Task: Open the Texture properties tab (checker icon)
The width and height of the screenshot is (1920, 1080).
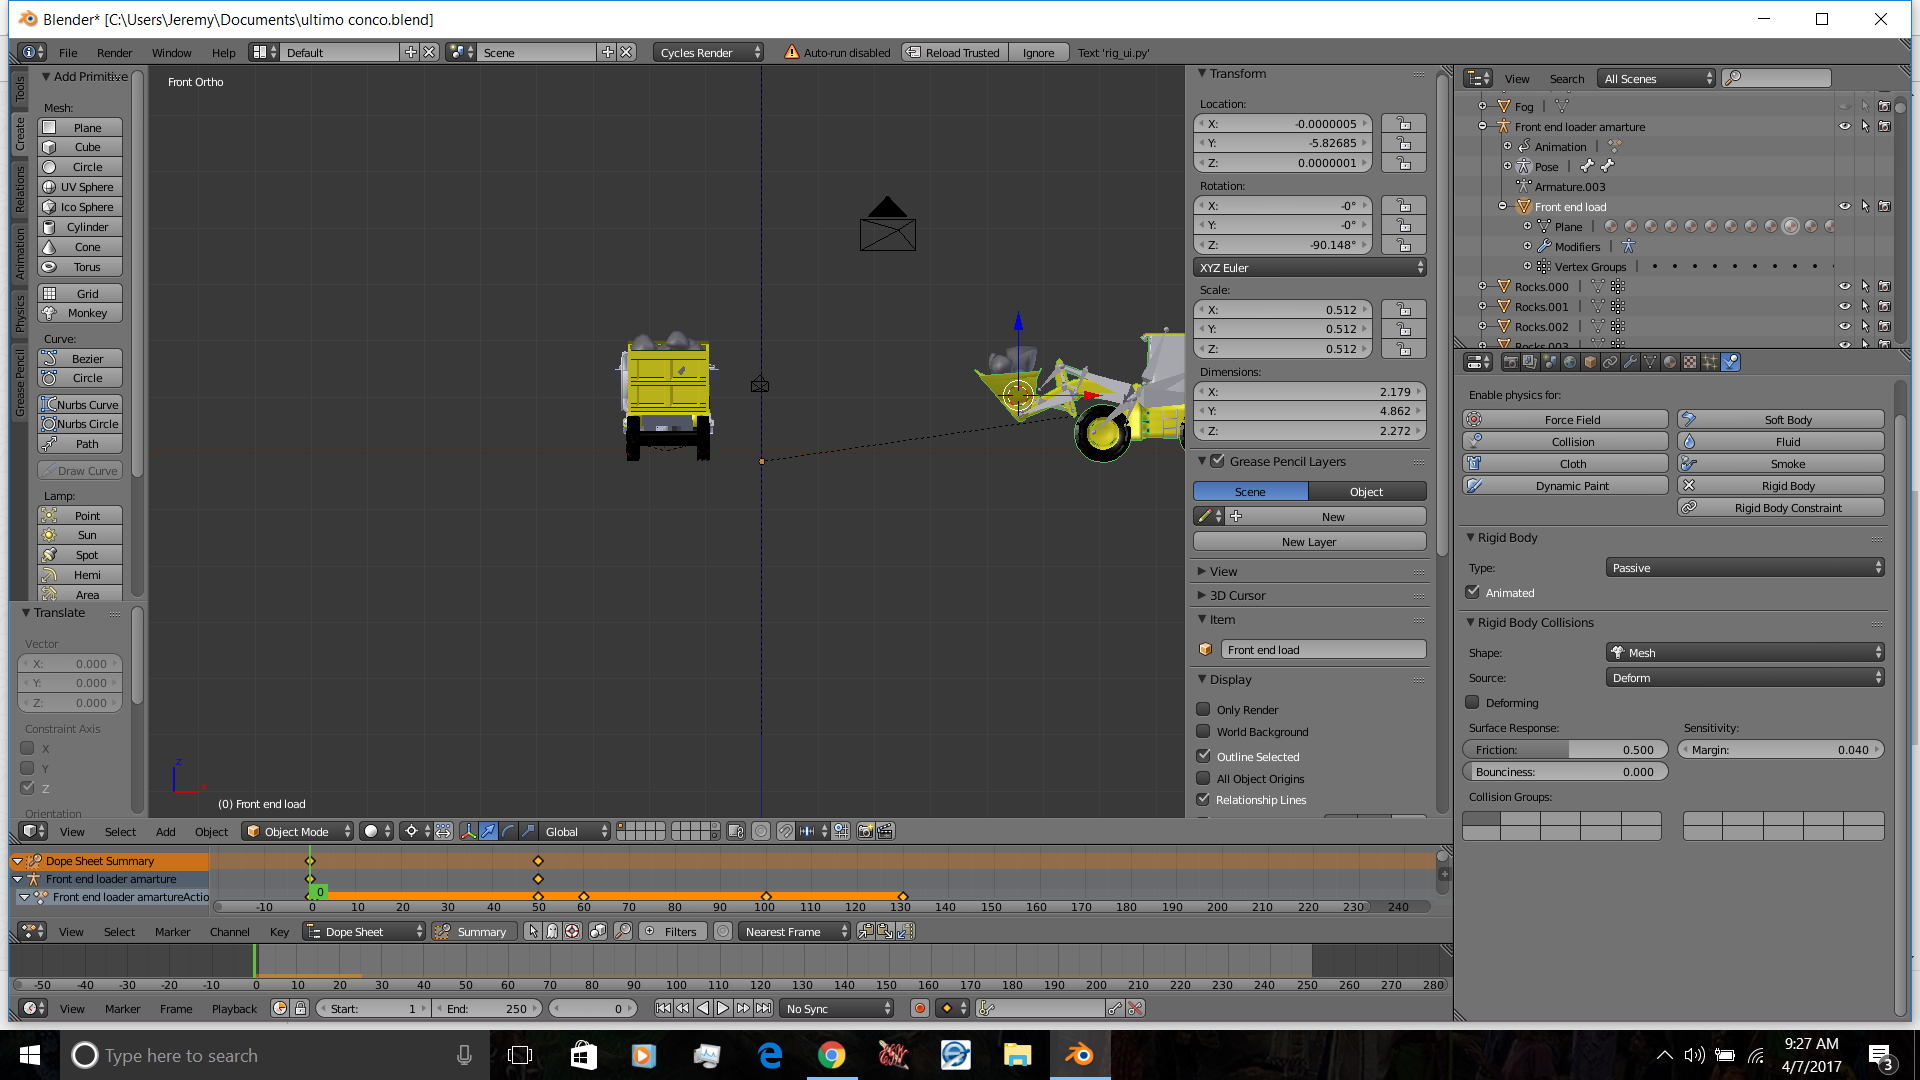Action: click(x=1690, y=362)
